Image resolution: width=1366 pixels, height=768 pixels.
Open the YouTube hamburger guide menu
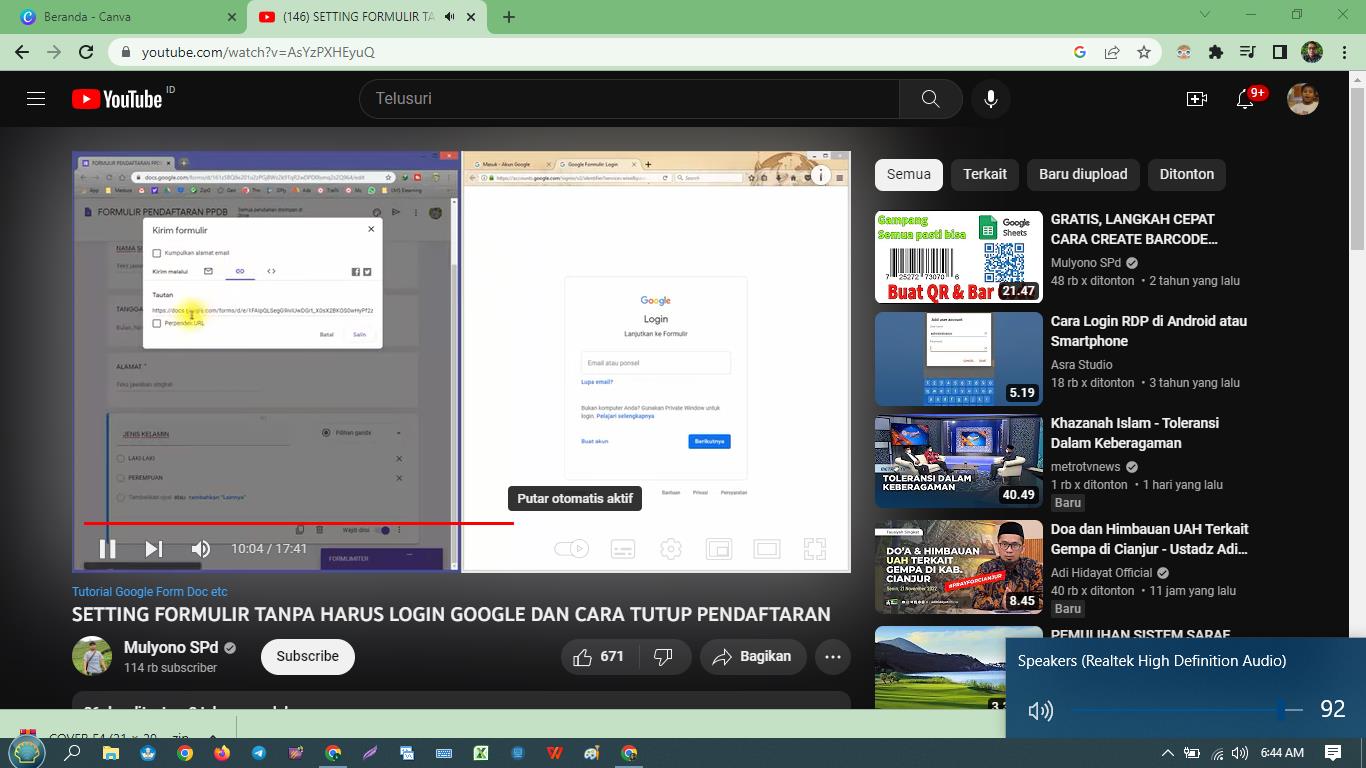point(36,98)
